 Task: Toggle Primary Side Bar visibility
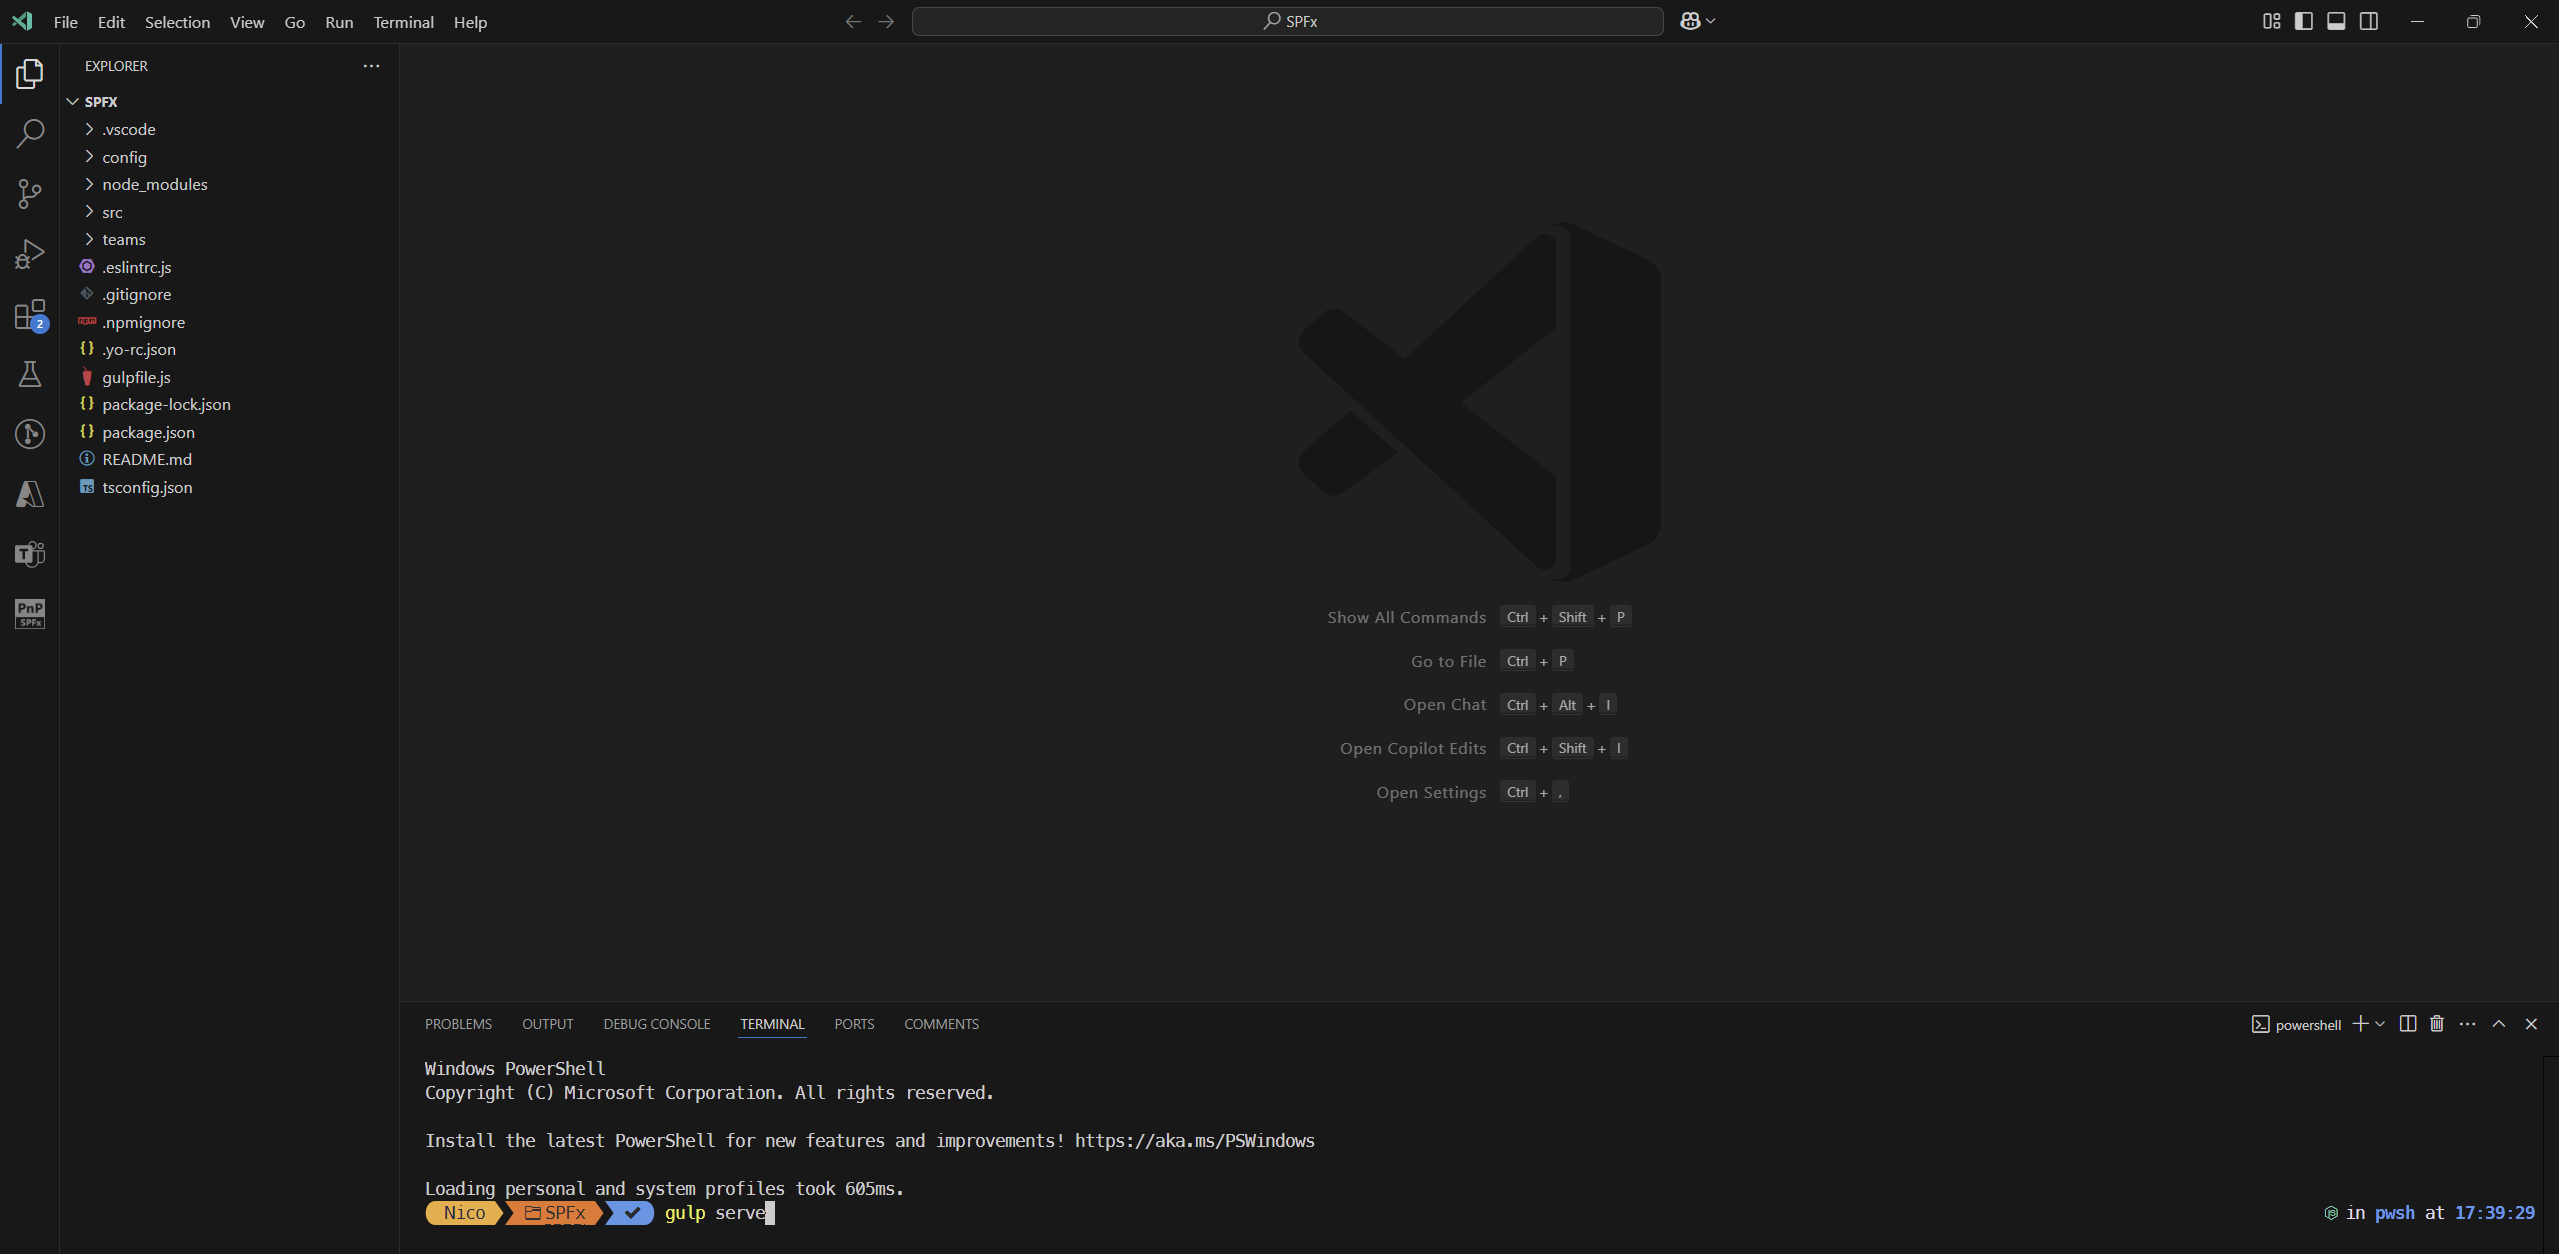2304,21
